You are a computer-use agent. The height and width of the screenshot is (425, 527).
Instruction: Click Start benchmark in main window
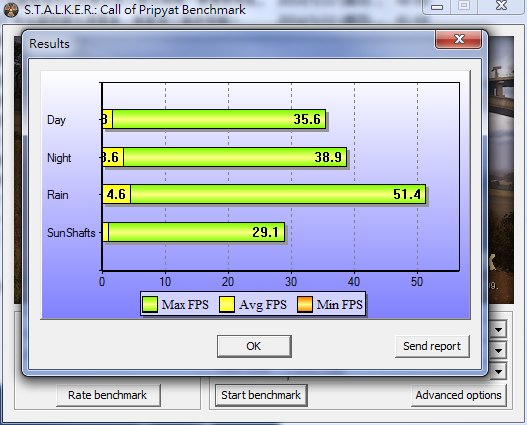click(261, 395)
